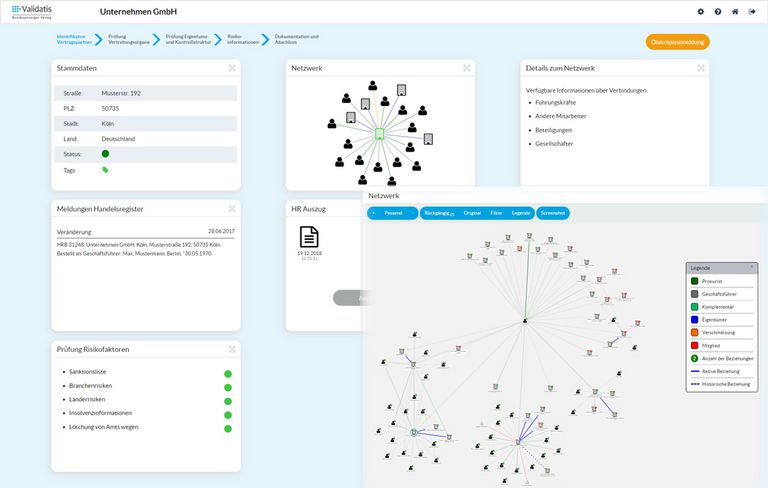Click the Insolvenzinformationen green status indicator
Screen dimensions: 768x488
coord(228,415)
